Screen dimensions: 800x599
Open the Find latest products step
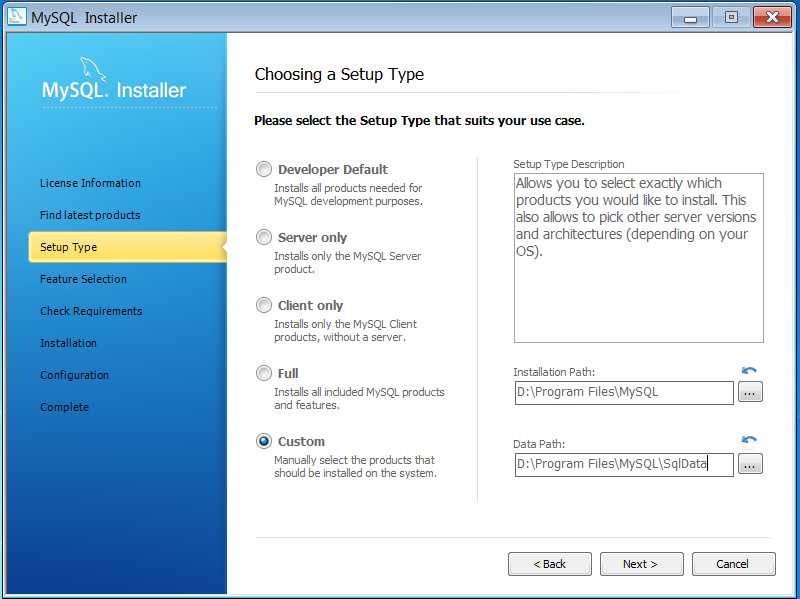tap(90, 215)
